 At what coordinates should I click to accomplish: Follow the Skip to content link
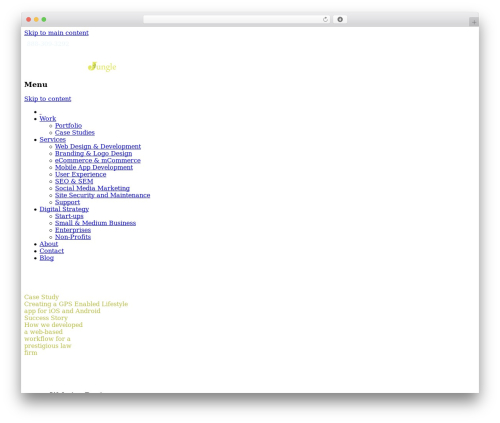click(x=48, y=99)
